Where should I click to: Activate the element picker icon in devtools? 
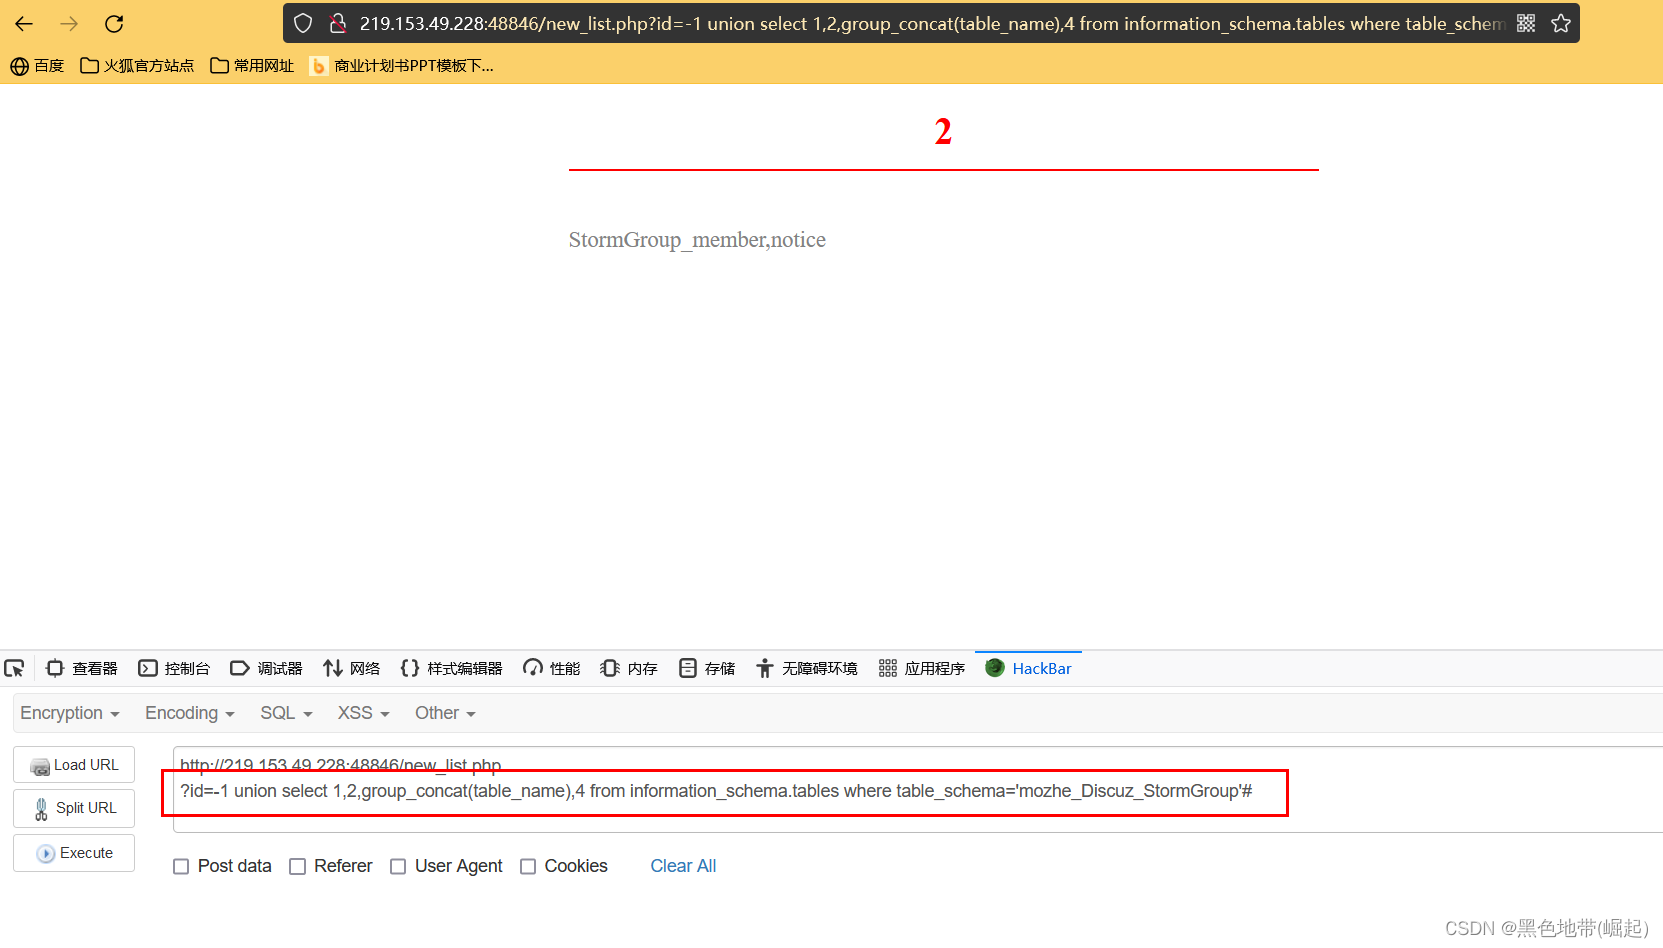coord(14,668)
